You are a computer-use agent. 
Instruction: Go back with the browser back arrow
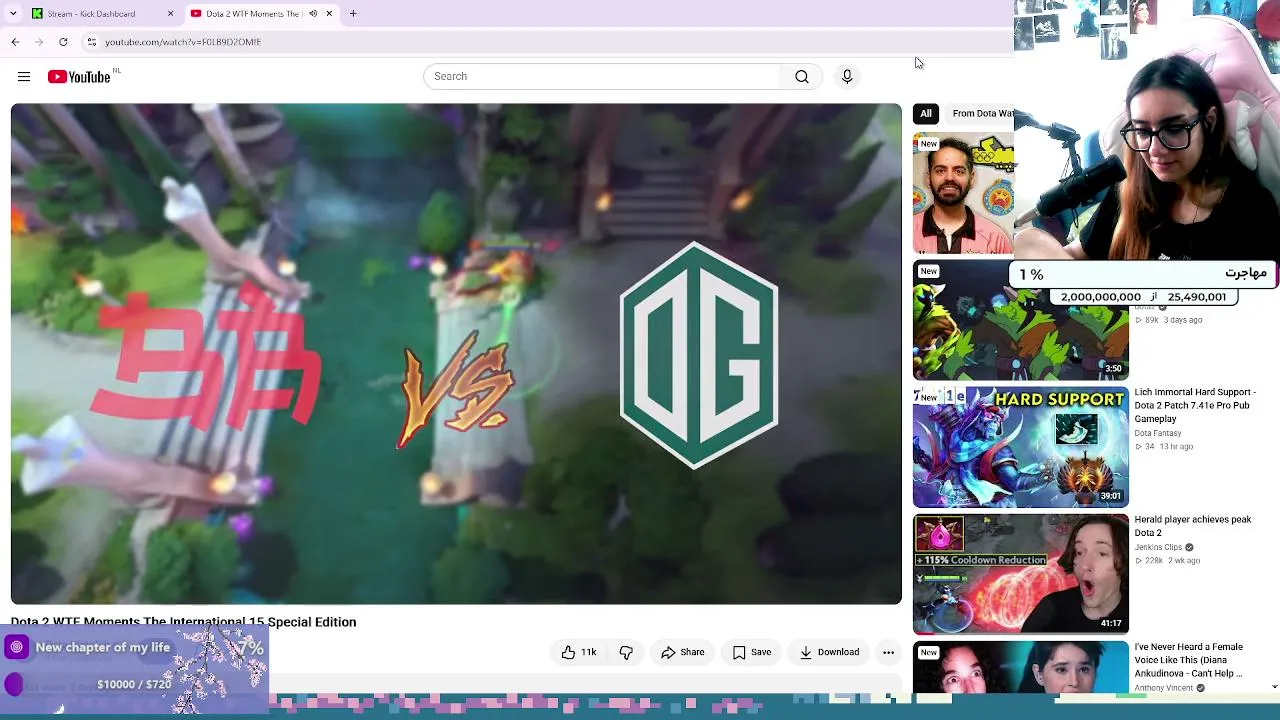coord(15,42)
